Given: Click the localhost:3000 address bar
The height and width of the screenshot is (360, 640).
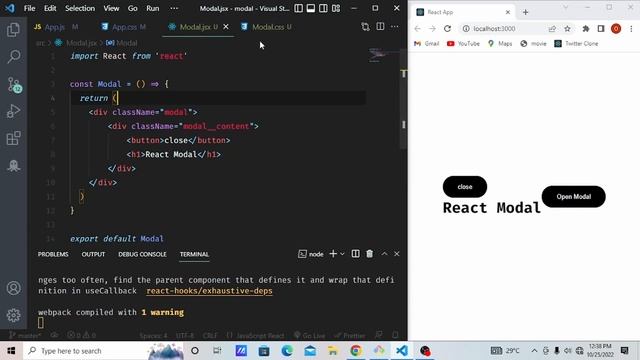Looking at the screenshot, I should point(495,29).
